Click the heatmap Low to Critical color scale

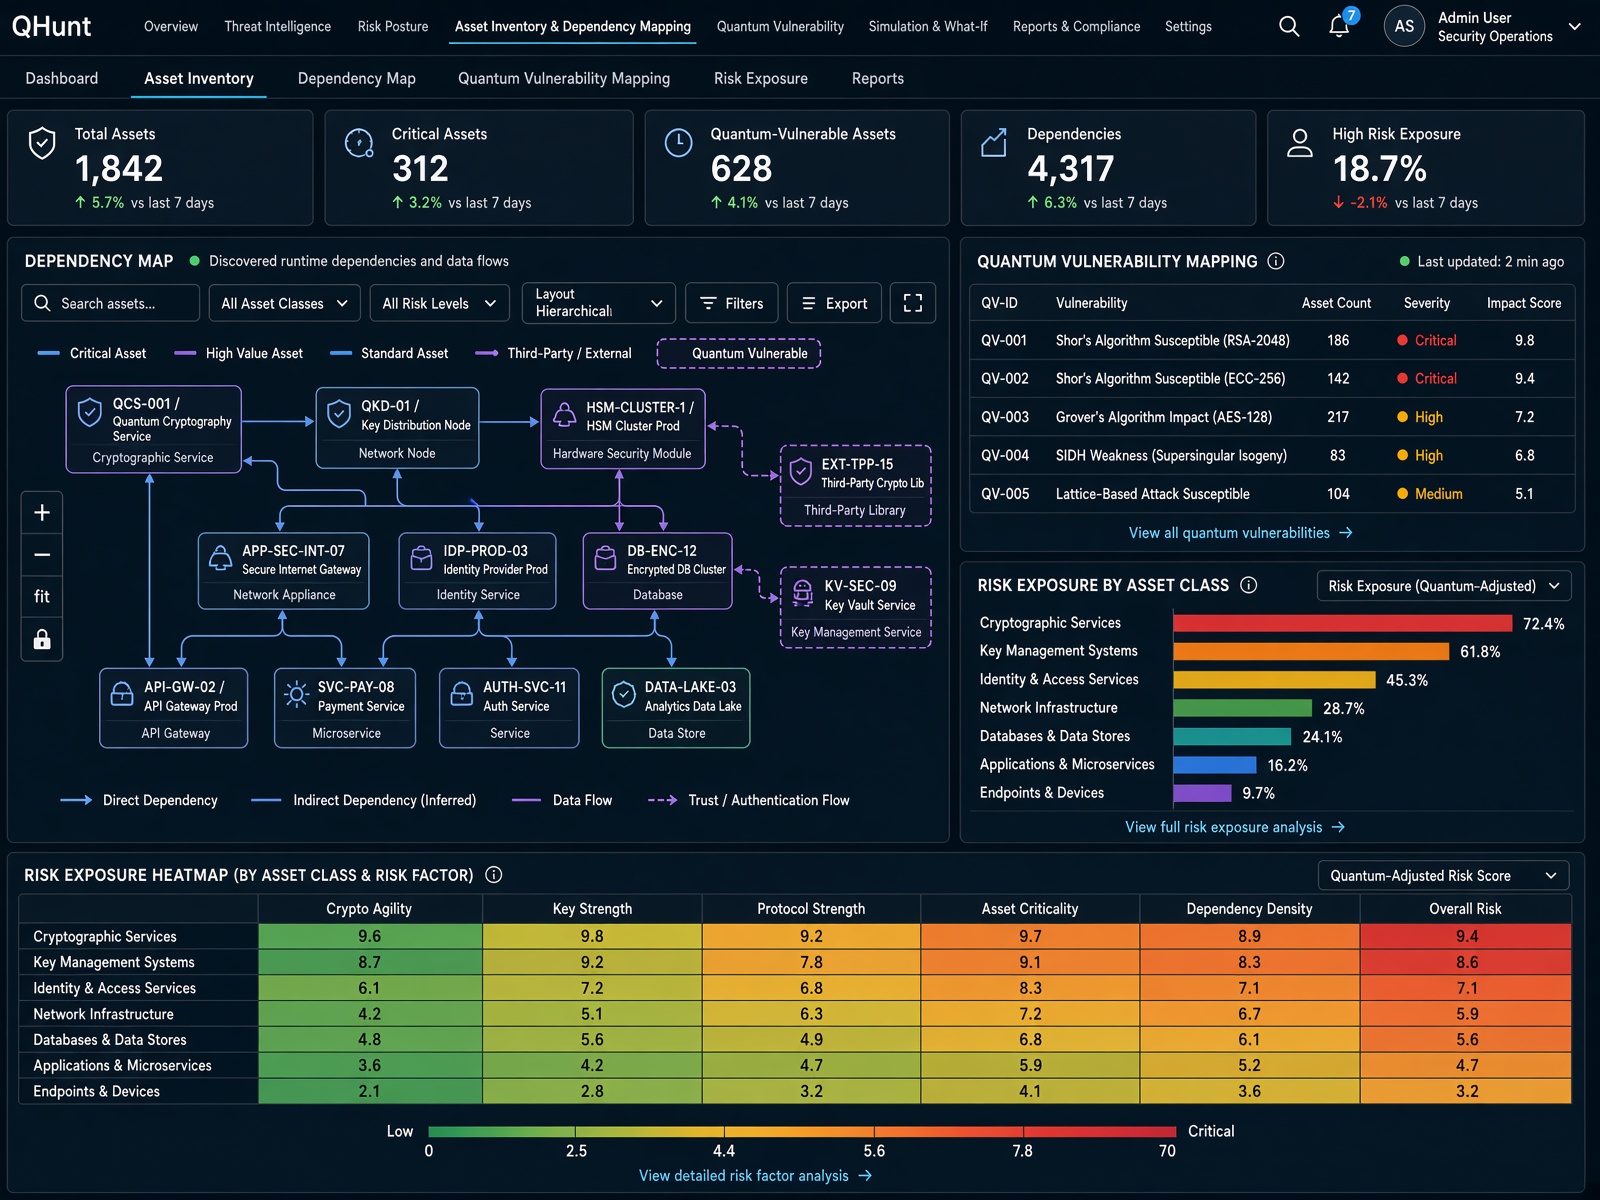[802, 1132]
